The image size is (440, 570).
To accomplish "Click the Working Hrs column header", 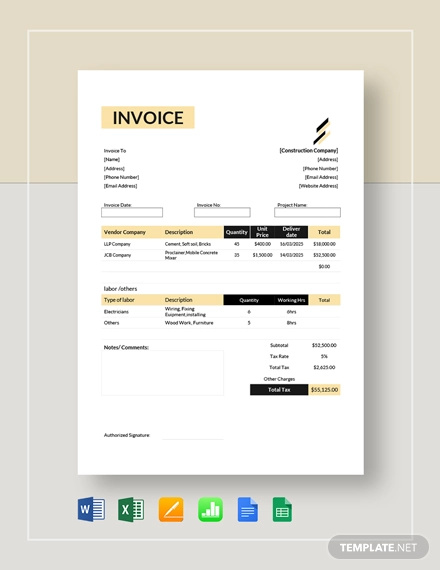I will 291,300.
